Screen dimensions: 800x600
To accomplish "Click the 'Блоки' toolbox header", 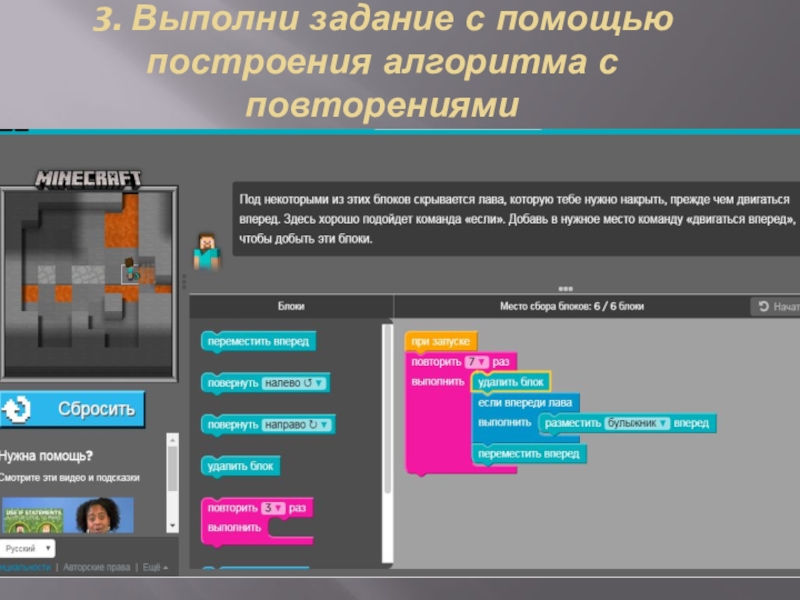I will (x=291, y=306).
